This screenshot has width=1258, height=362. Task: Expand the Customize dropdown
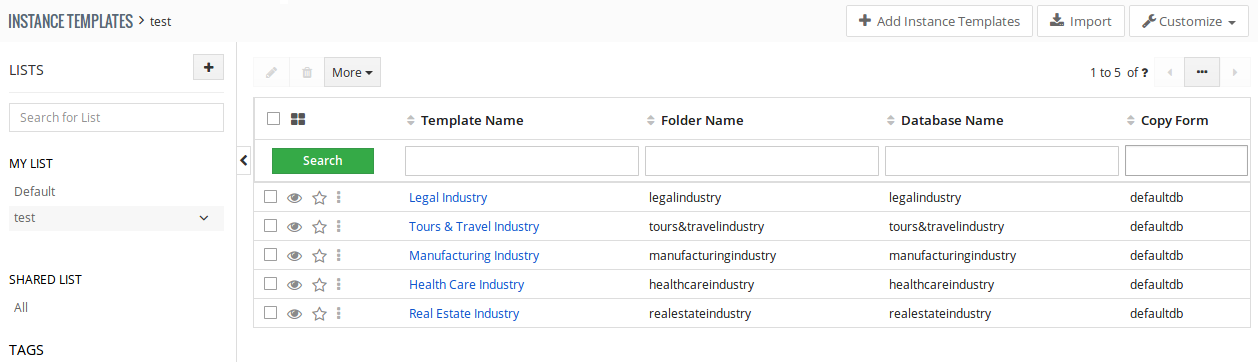pyautogui.click(x=1188, y=21)
